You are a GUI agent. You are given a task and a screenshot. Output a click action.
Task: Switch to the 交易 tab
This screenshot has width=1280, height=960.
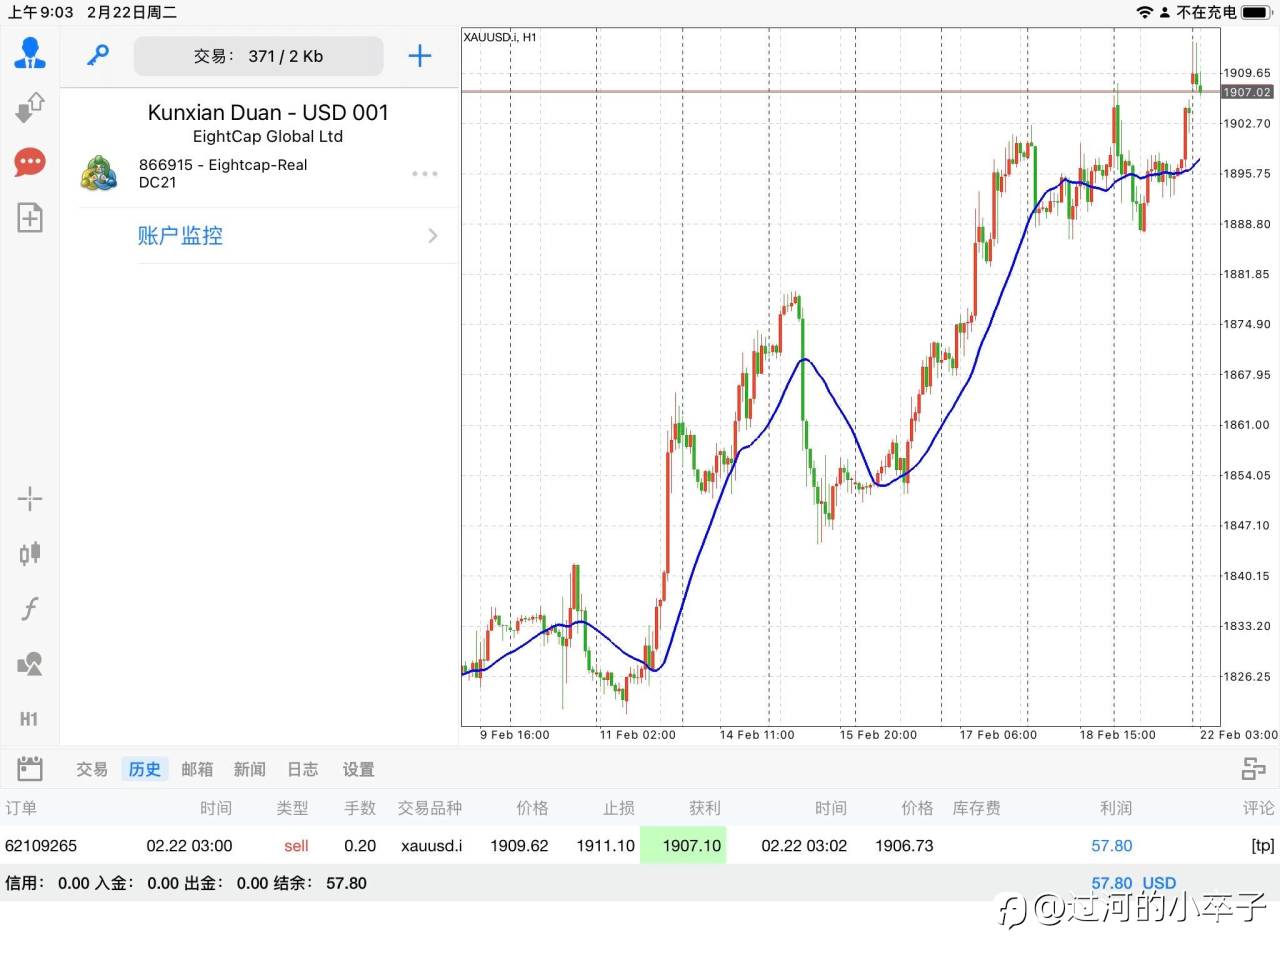(92, 769)
